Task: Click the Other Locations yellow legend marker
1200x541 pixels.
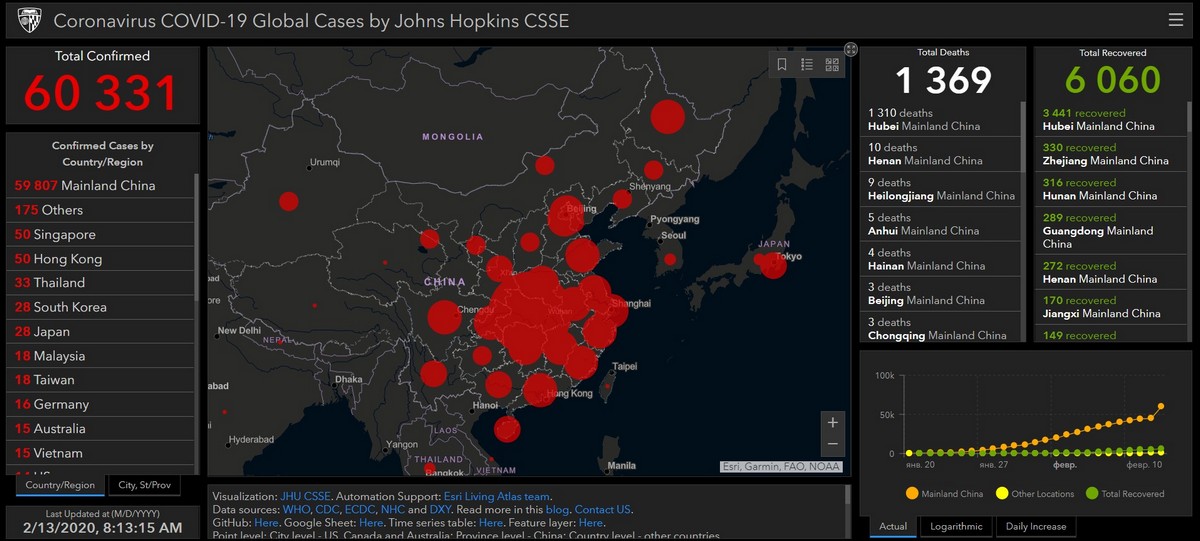Action: 1002,493
